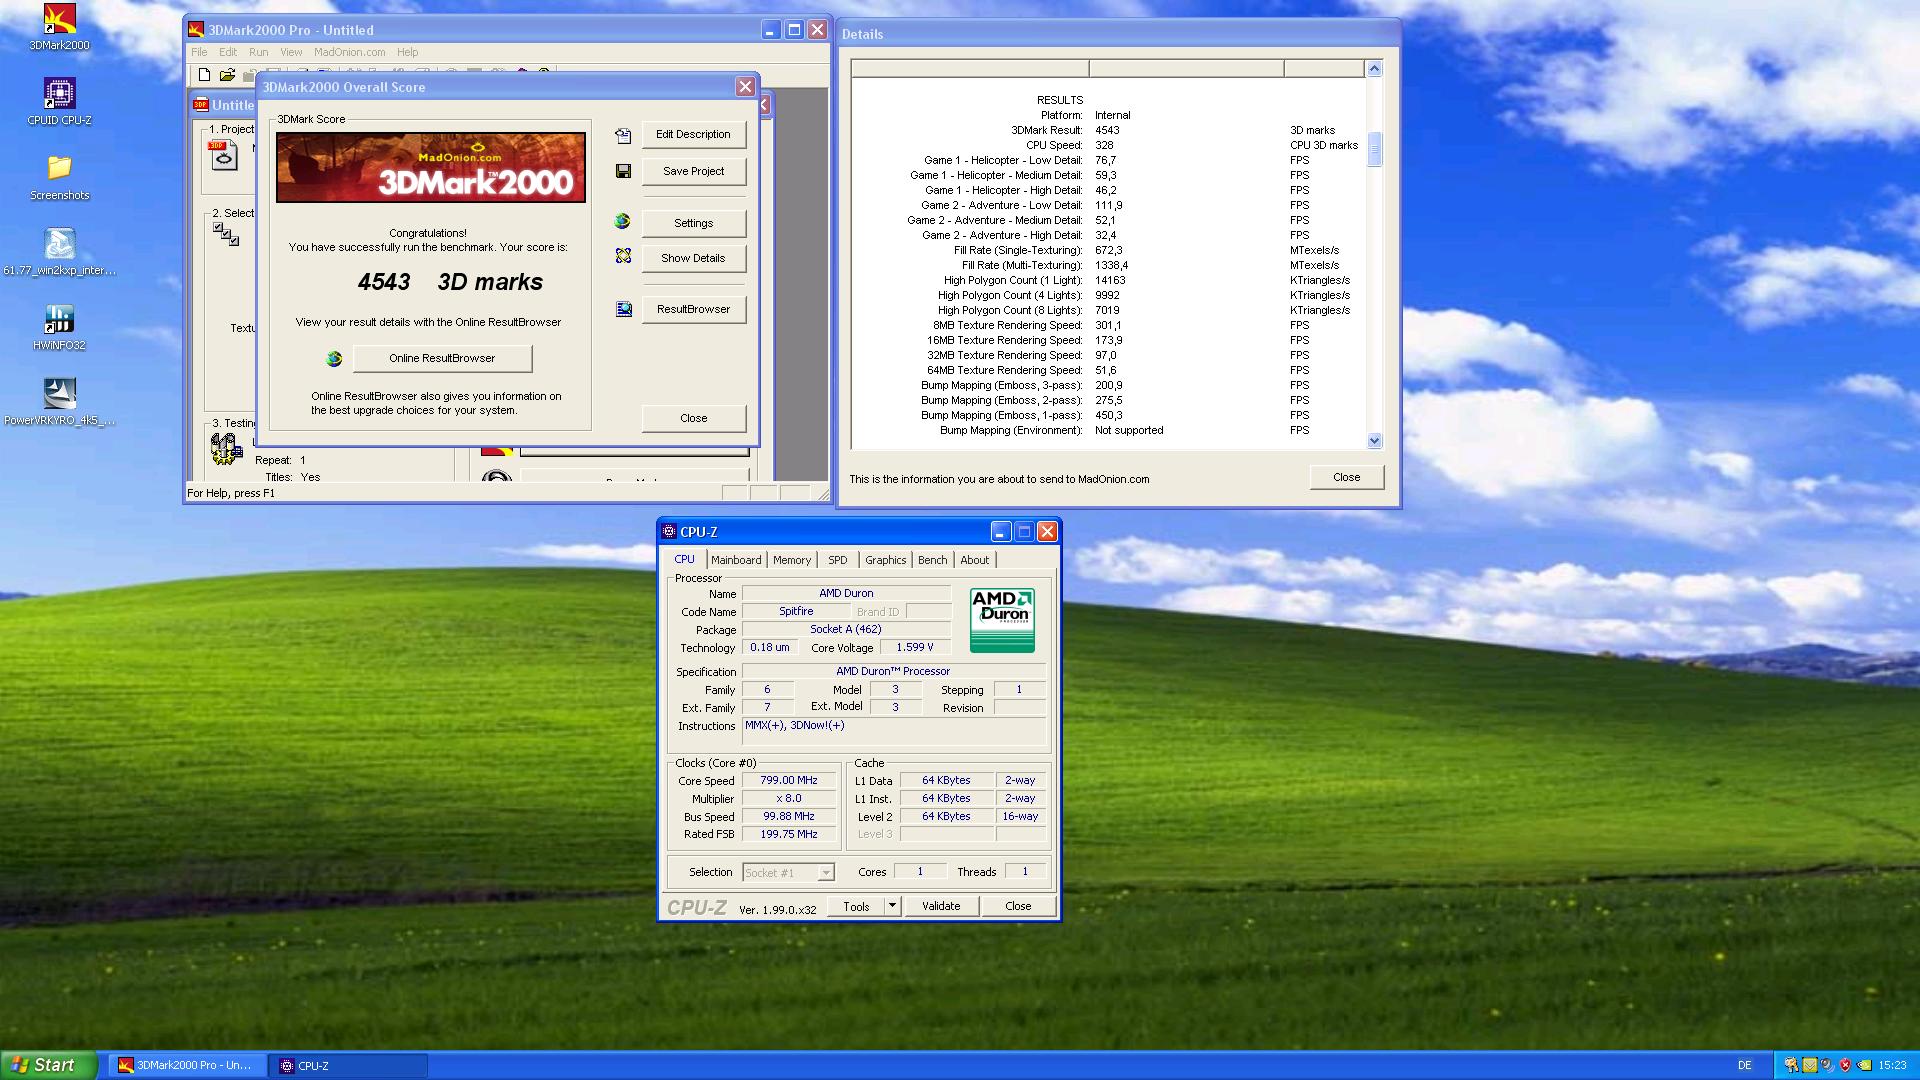
Task: Switch to the Graphics tab in CPU-Z
Action: (x=885, y=559)
